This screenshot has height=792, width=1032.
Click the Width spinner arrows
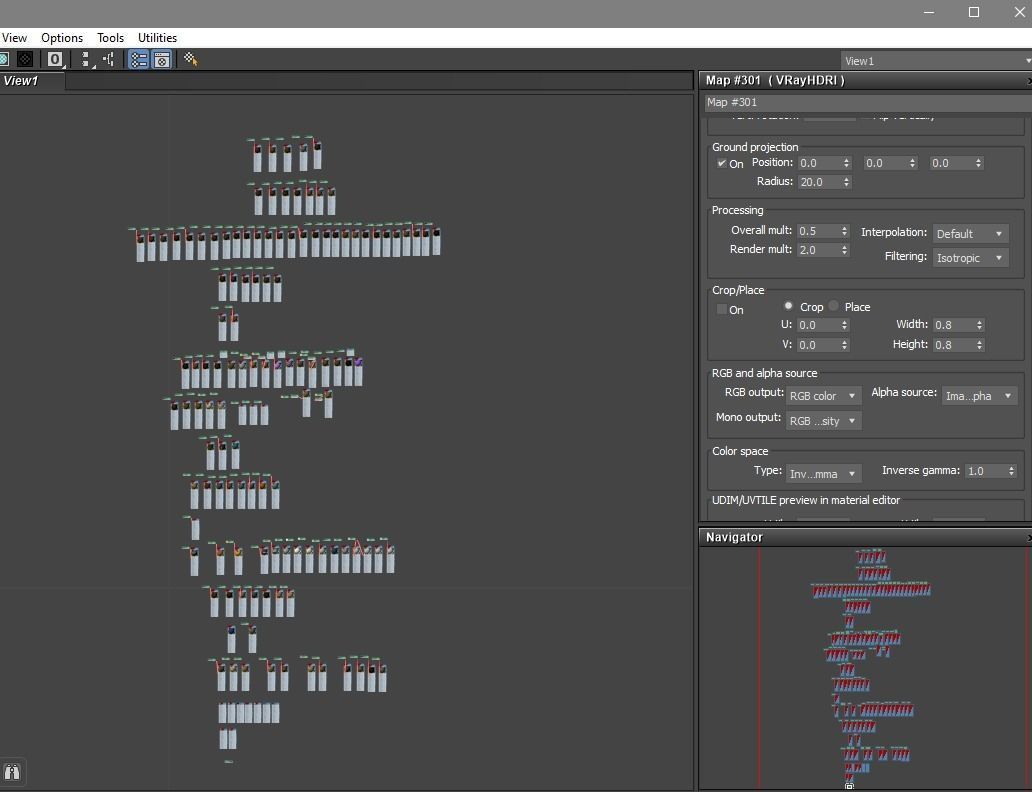979,325
